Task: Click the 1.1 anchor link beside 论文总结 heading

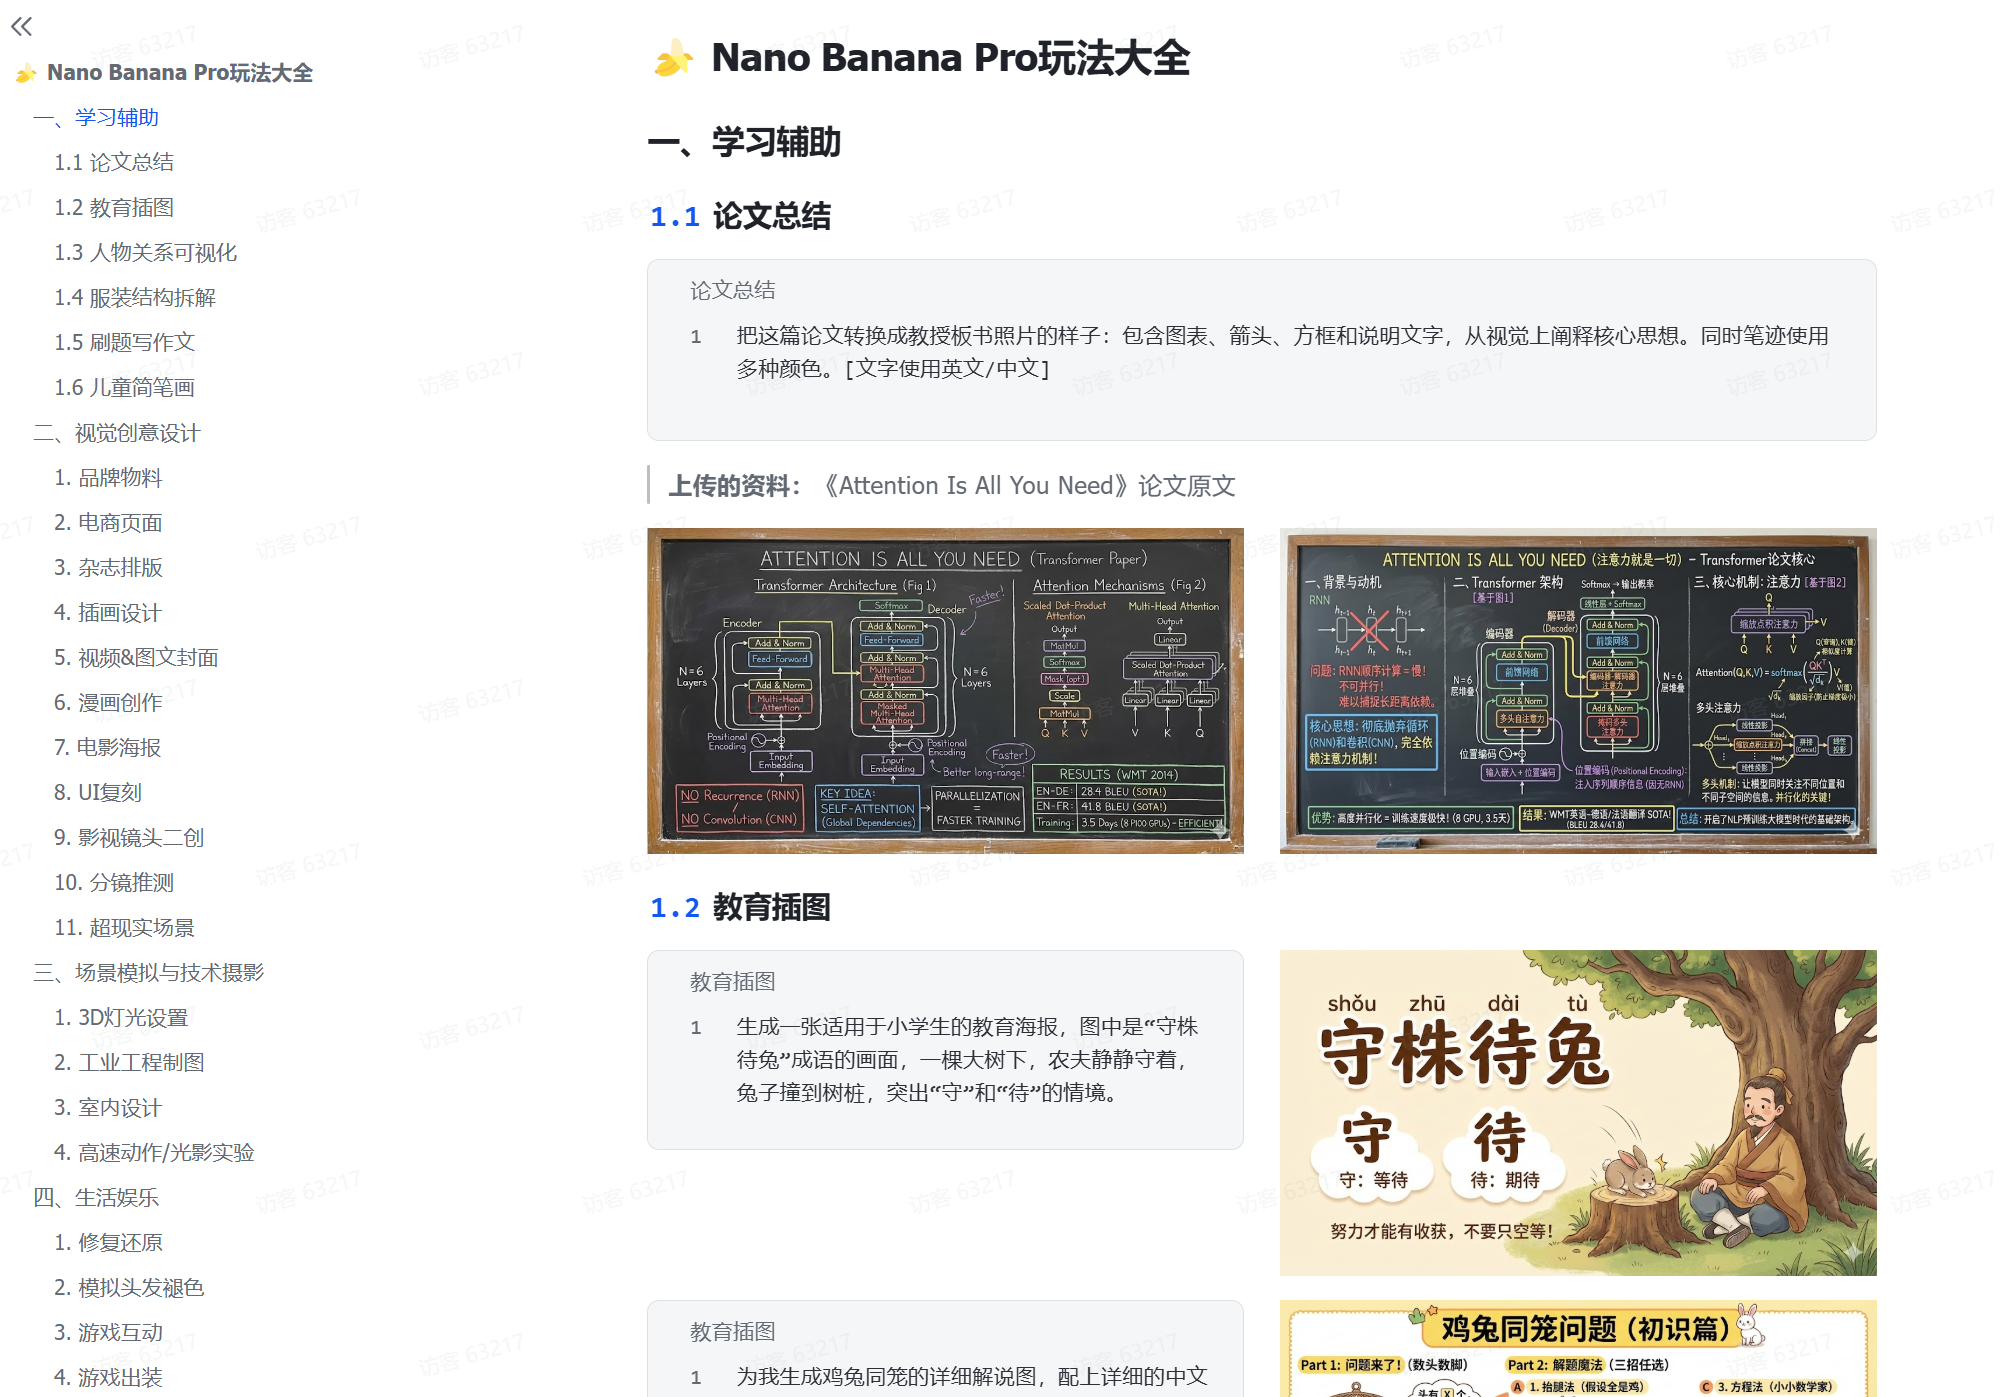Action: pyautogui.click(x=674, y=217)
